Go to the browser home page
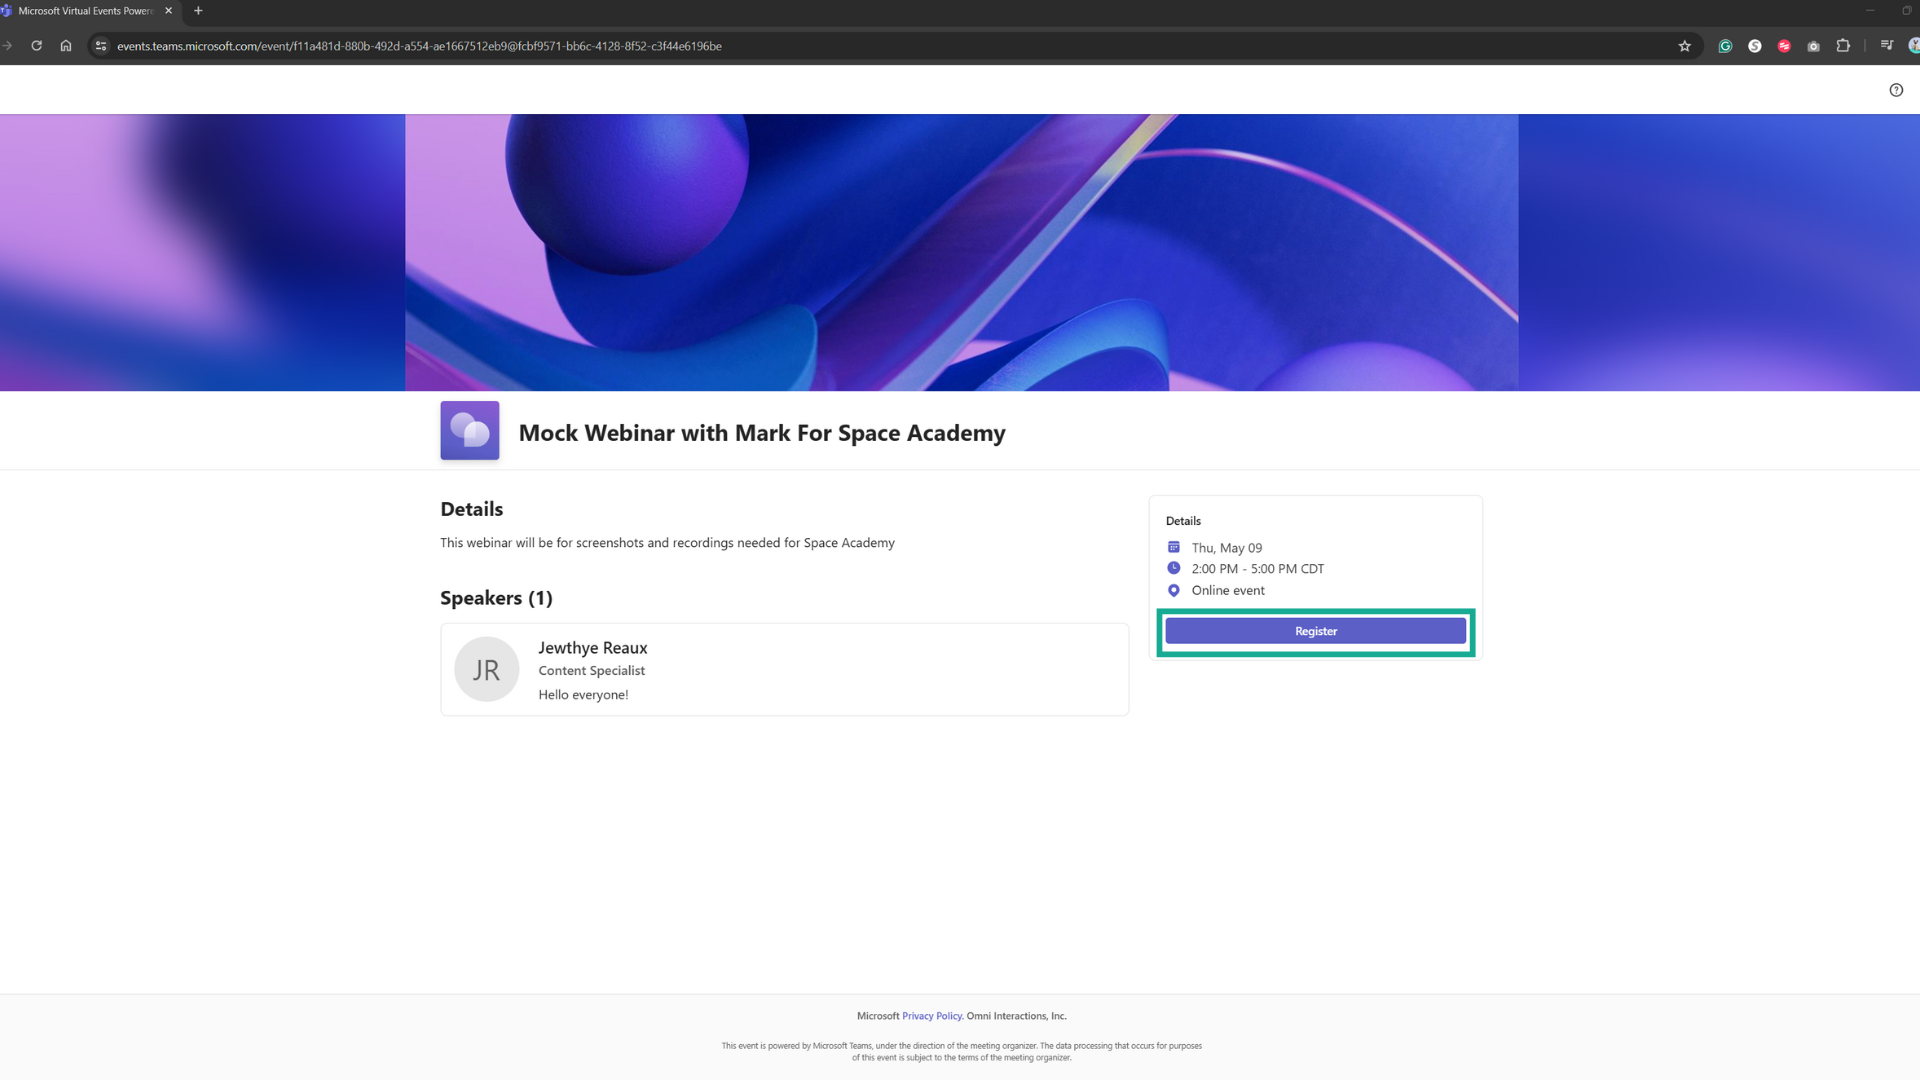 click(x=66, y=46)
